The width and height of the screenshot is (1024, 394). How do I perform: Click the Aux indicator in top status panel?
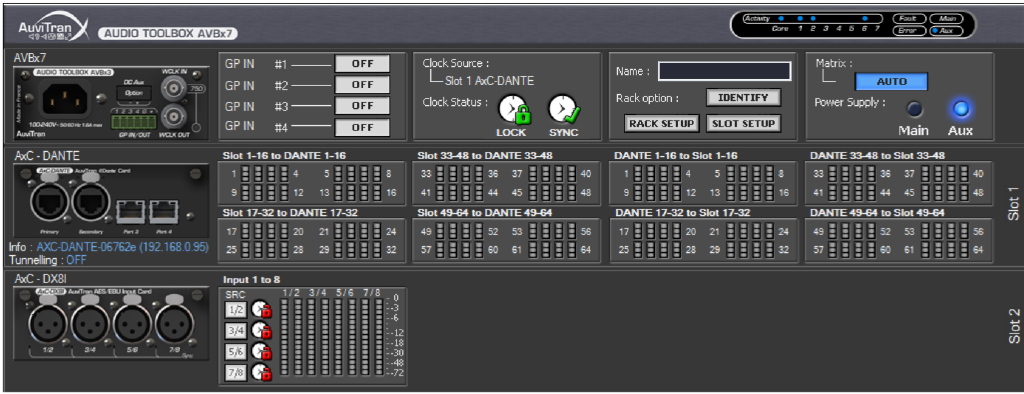[x=947, y=31]
